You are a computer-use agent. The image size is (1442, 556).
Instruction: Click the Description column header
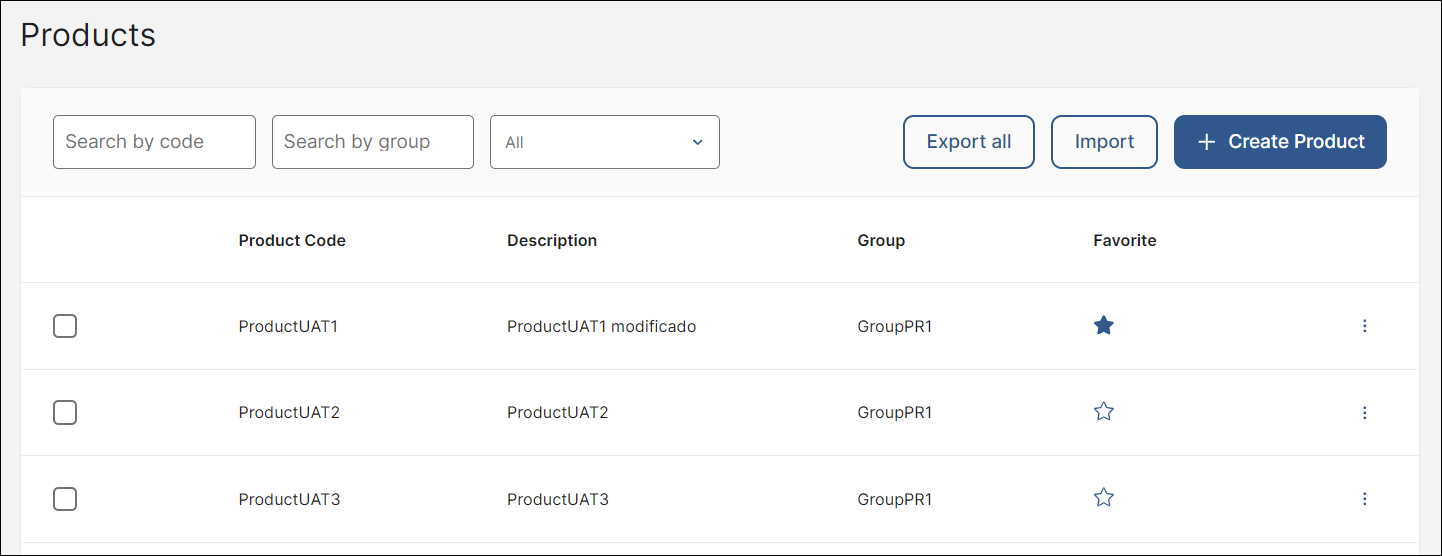coord(552,241)
